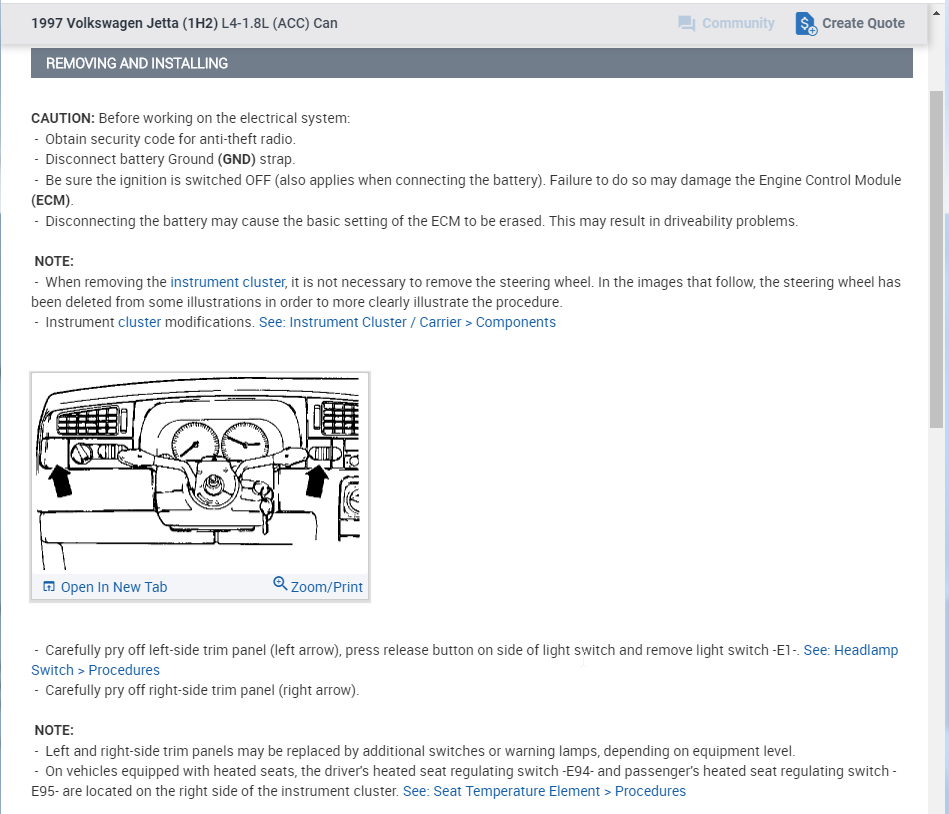Click the Community chat bubble icon
The width and height of the screenshot is (949, 814).
686,24
